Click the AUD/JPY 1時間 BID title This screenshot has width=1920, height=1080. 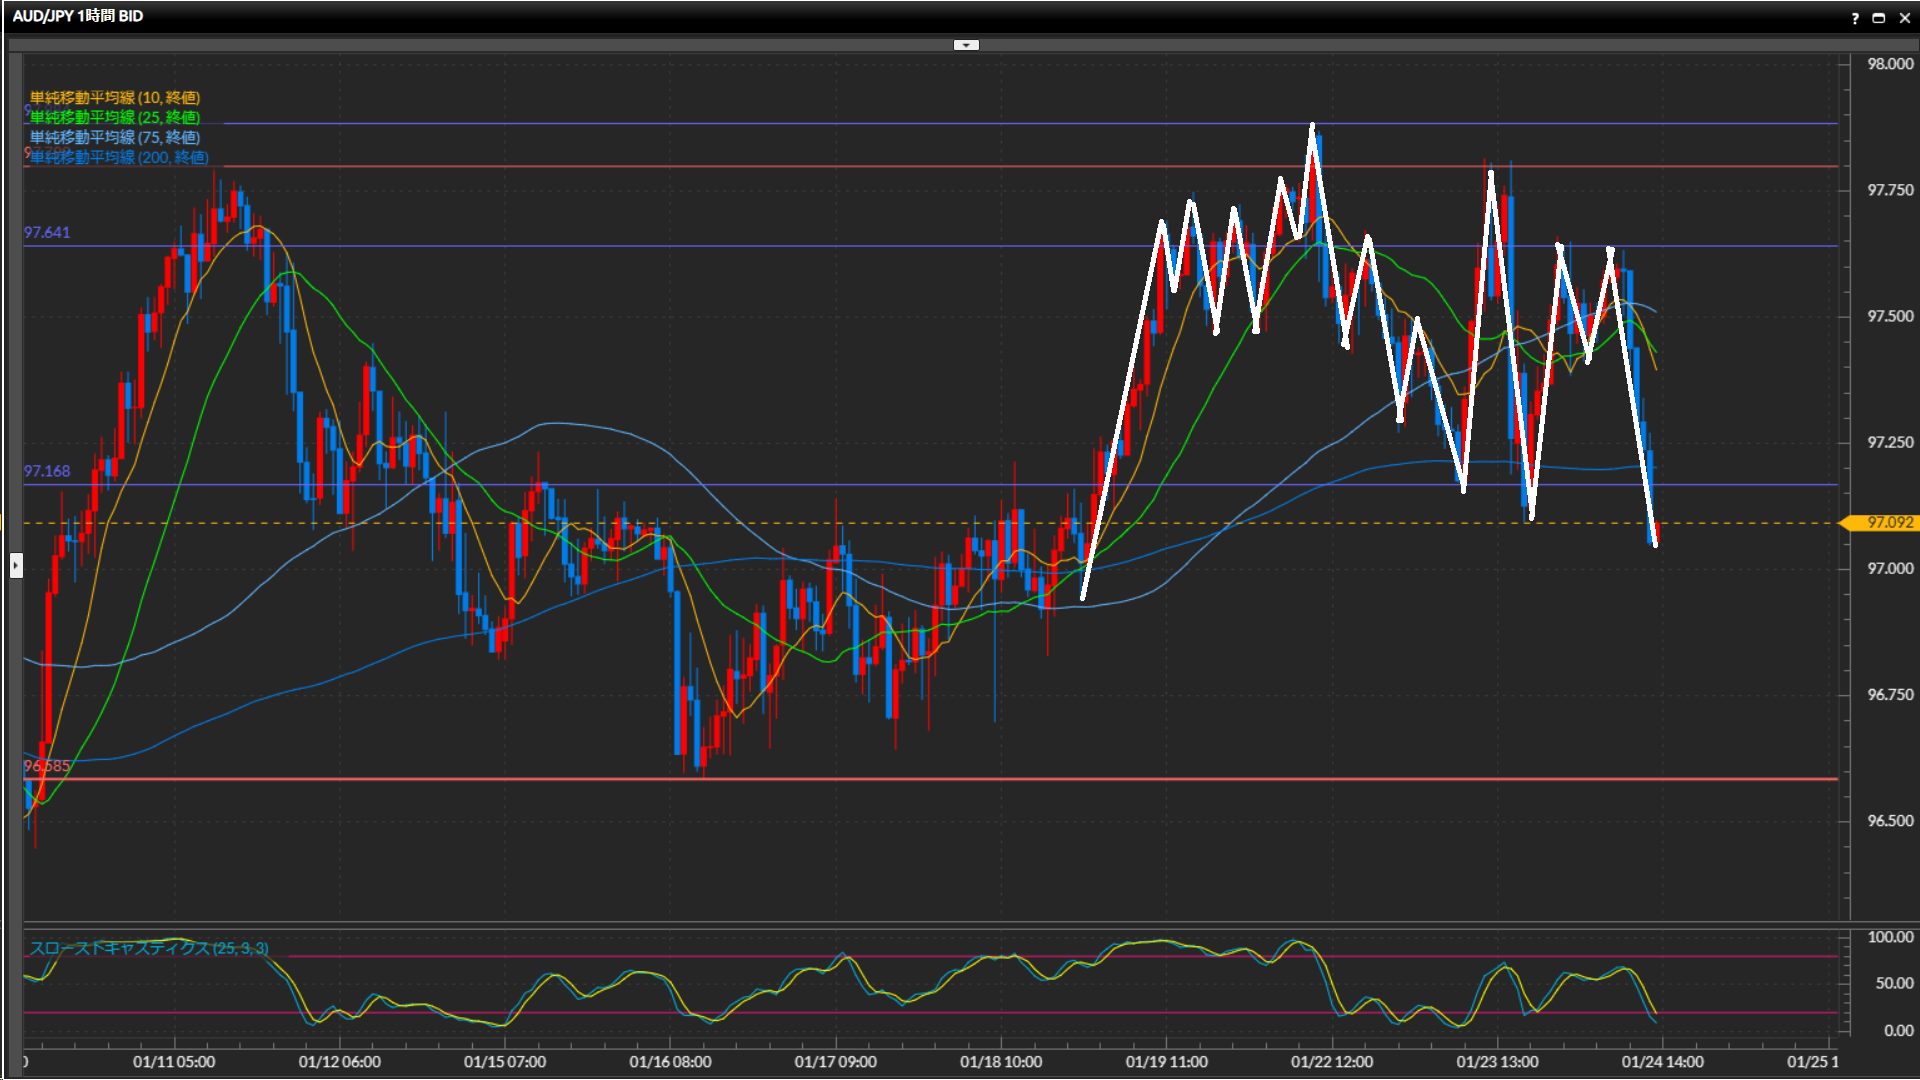pyautogui.click(x=78, y=16)
